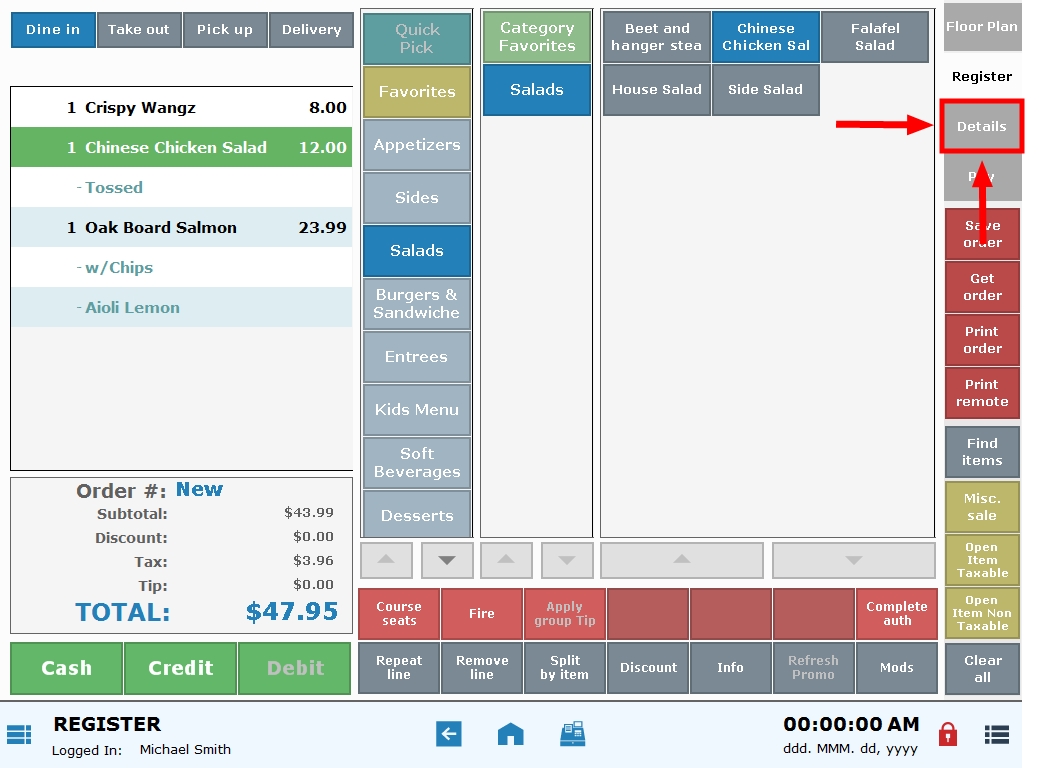Open the Kids Menu category
The width and height of the screenshot is (1039, 768).
(417, 410)
